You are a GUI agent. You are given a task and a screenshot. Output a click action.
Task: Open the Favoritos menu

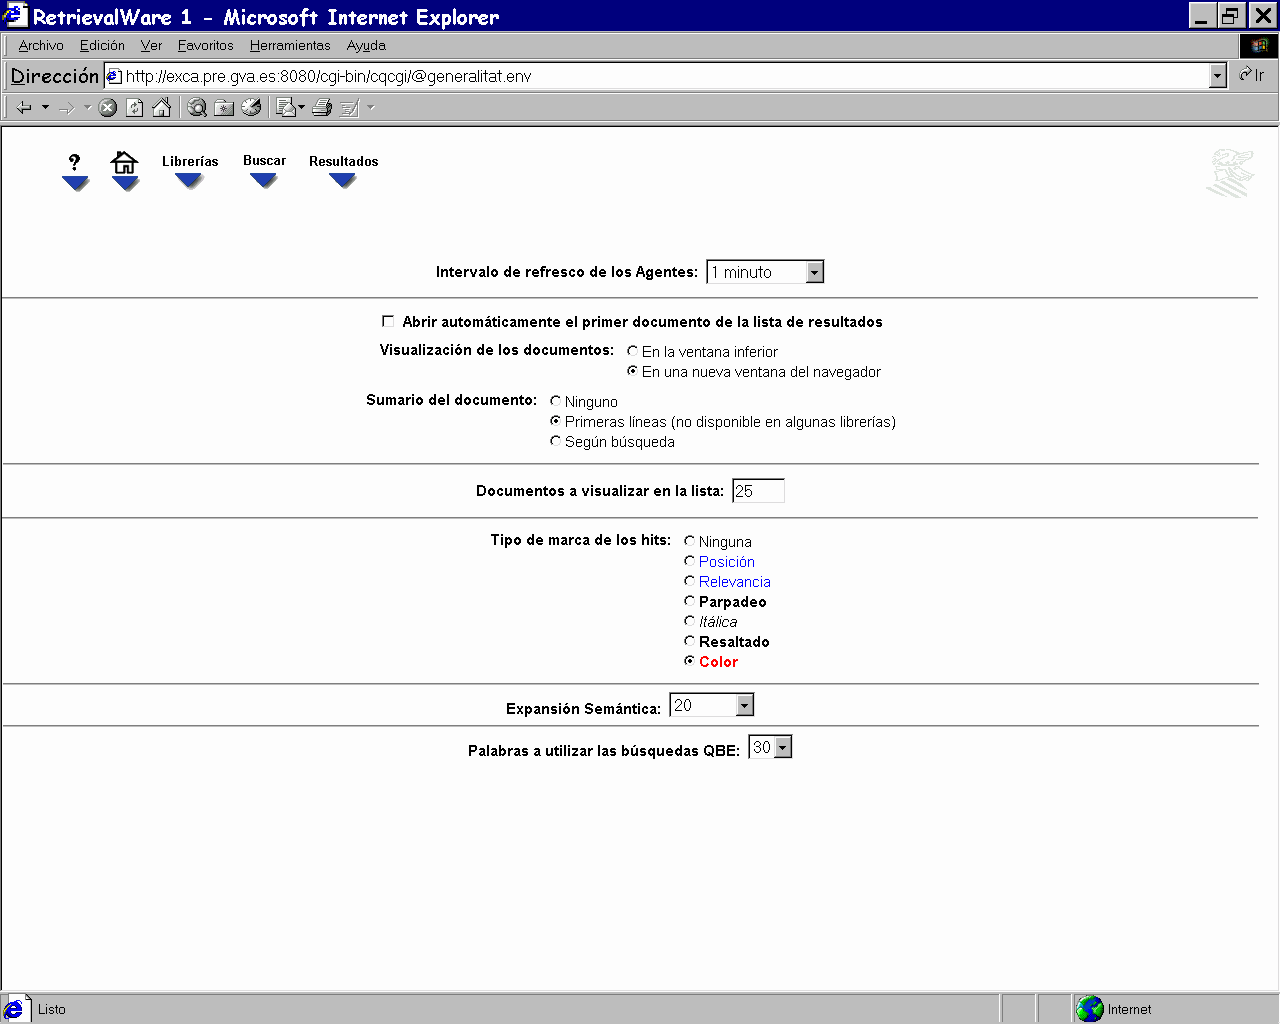pyautogui.click(x=205, y=46)
